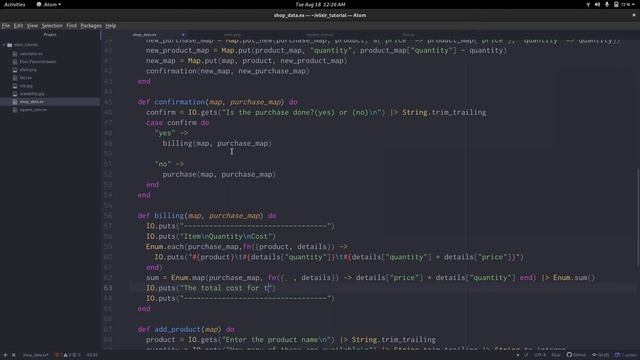This screenshot has height=360, width=640.
Task: Click Activities in the top bar
Action: (14, 4)
